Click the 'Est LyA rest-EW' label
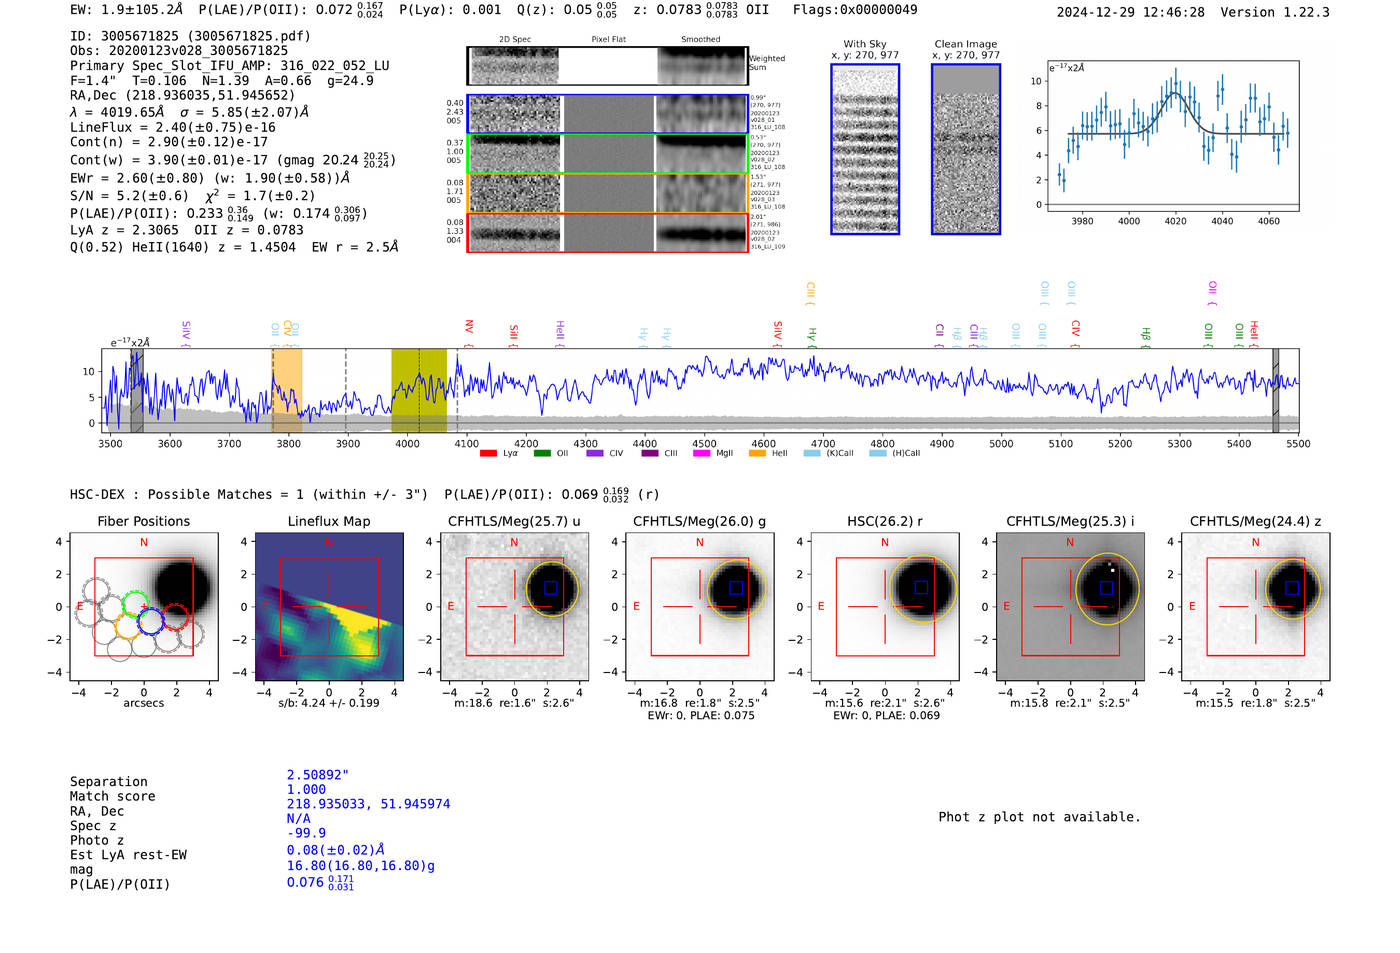Image resolution: width=1400 pixels, height=953 pixels. coord(128,855)
